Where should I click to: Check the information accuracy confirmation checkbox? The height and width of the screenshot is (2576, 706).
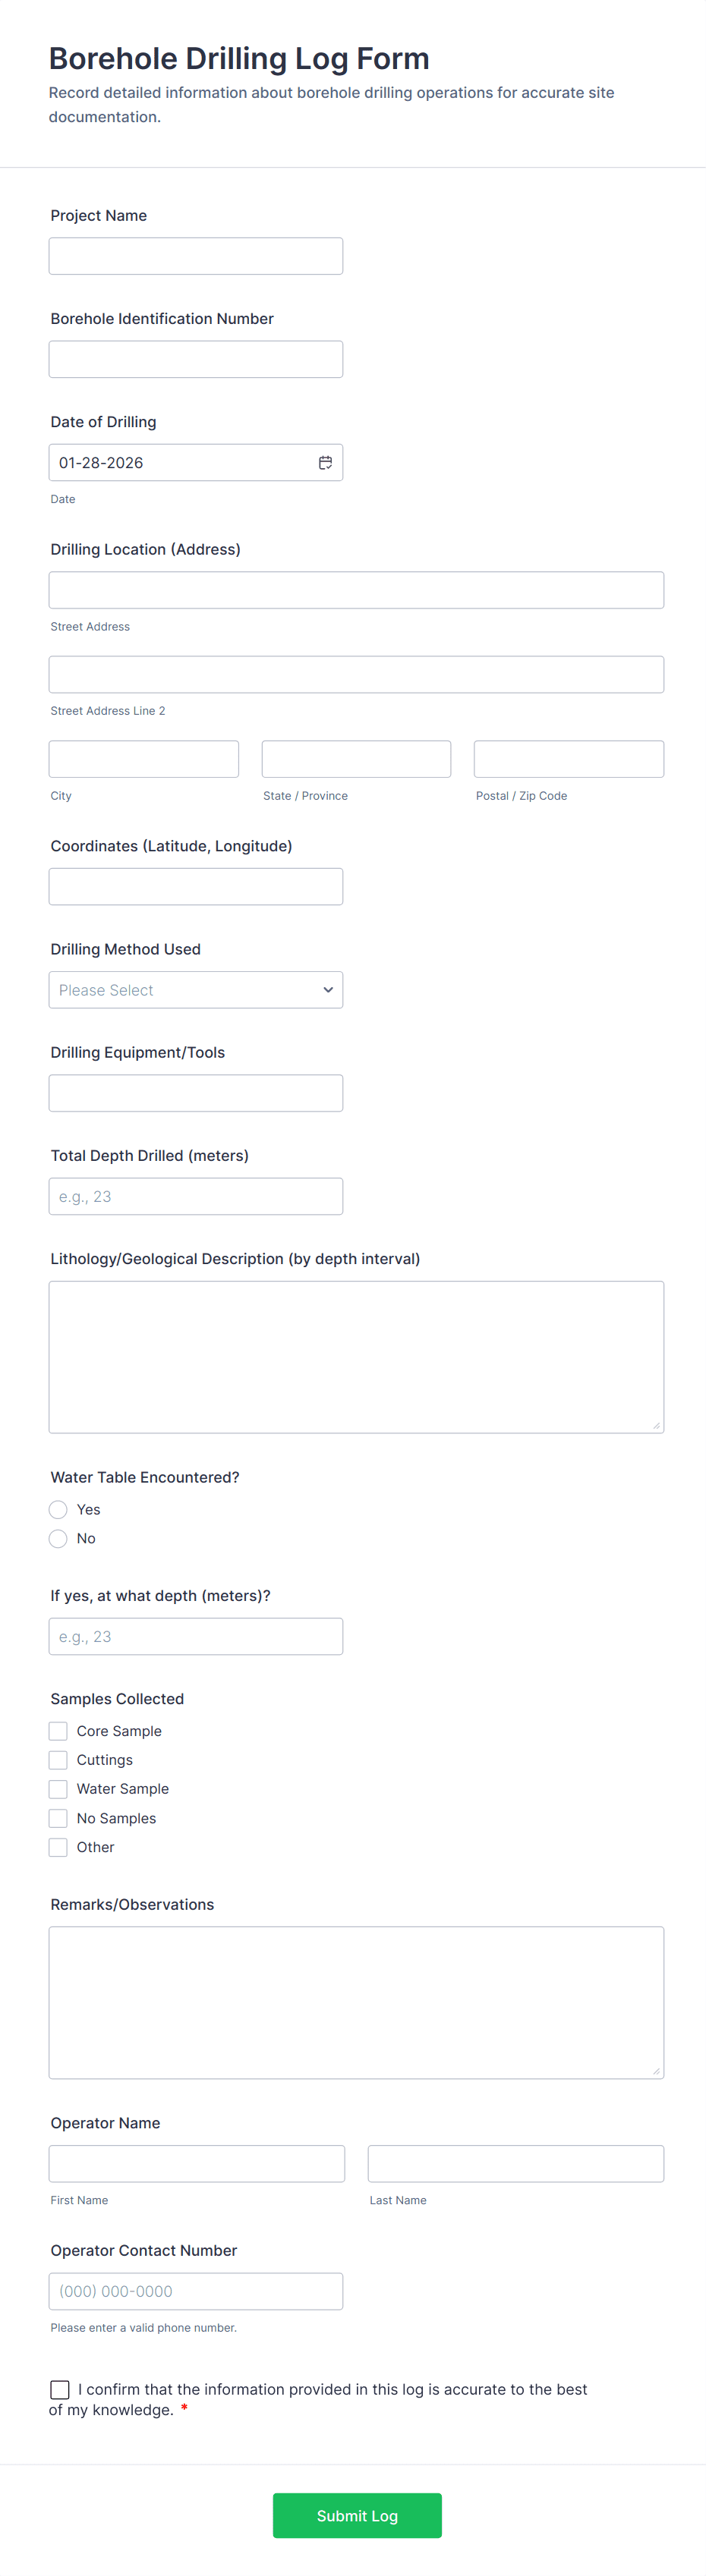coord(59,2389)
